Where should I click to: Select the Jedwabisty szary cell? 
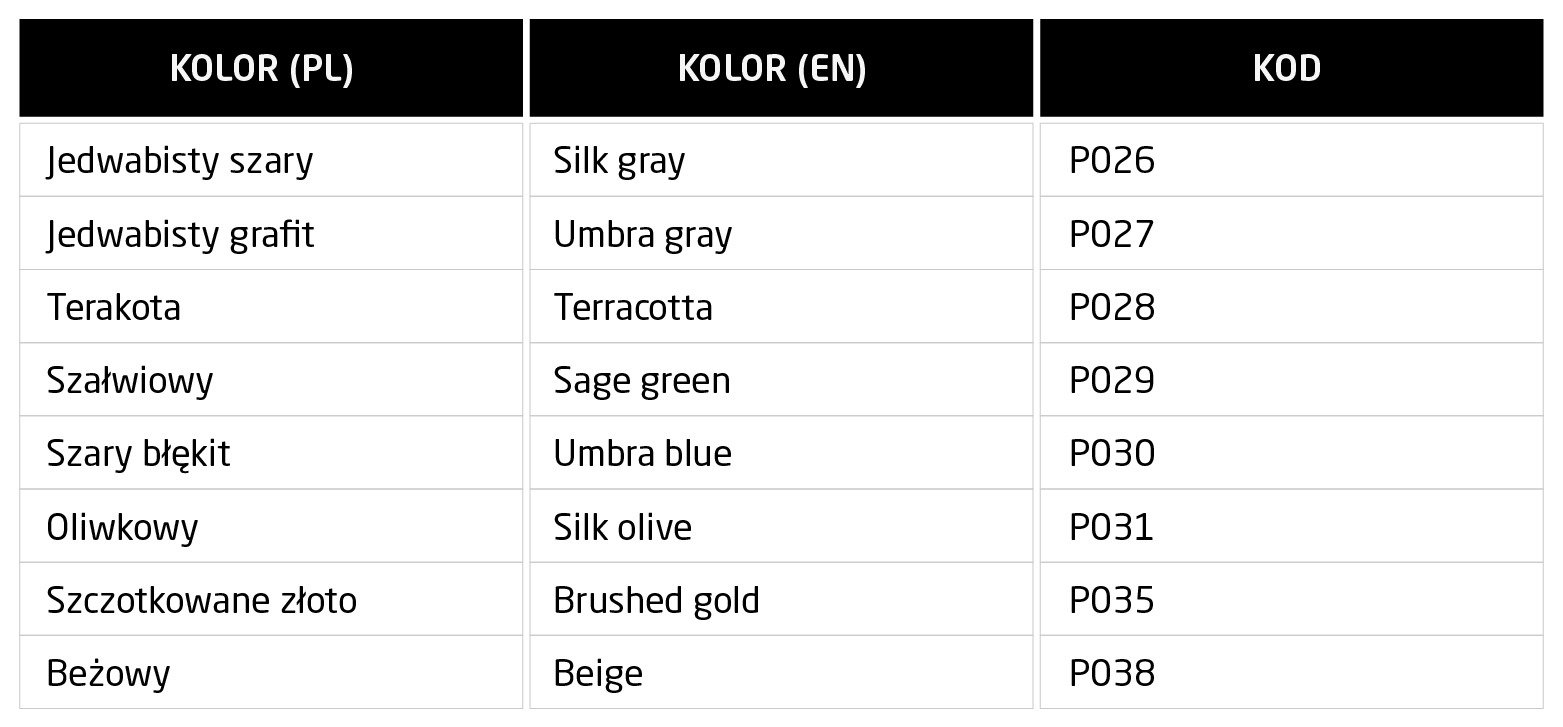pos(180,161)
